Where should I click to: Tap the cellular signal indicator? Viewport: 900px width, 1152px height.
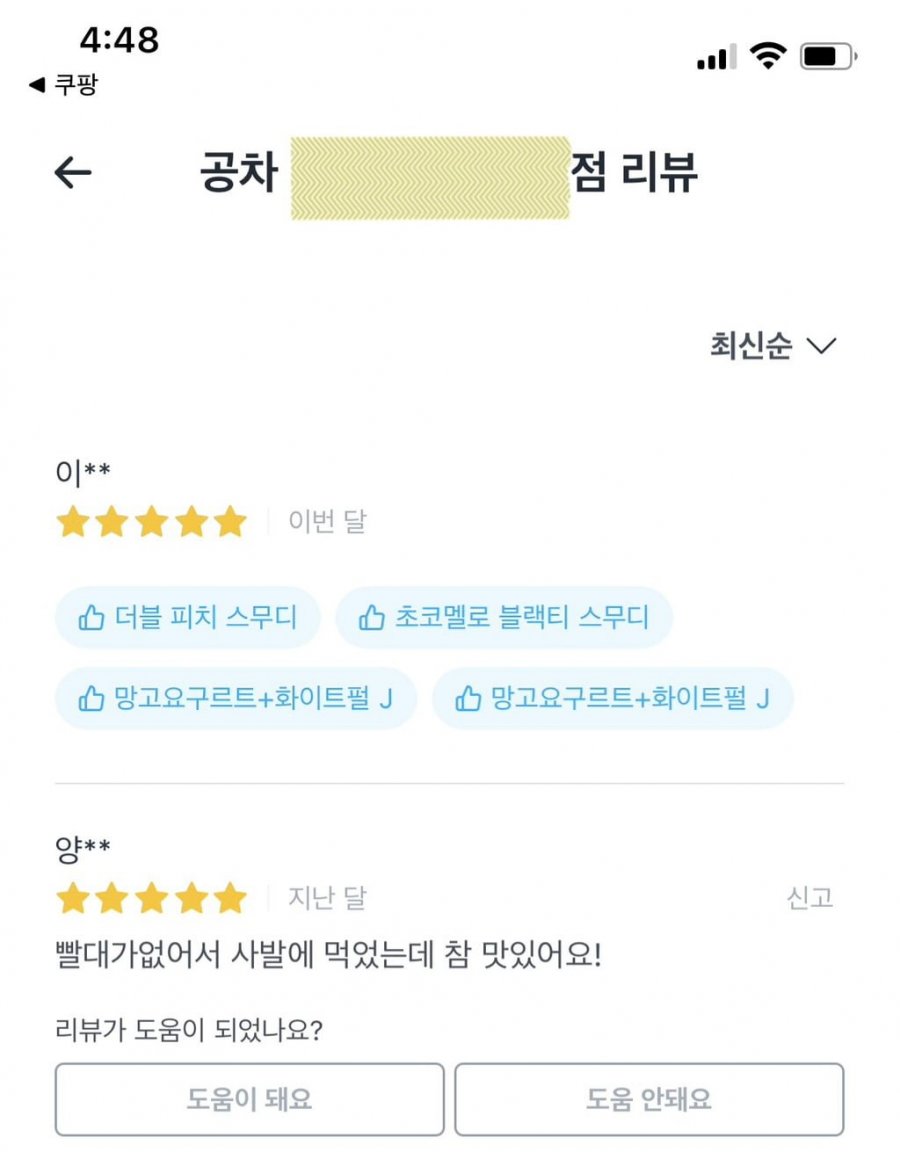(716, 57)
